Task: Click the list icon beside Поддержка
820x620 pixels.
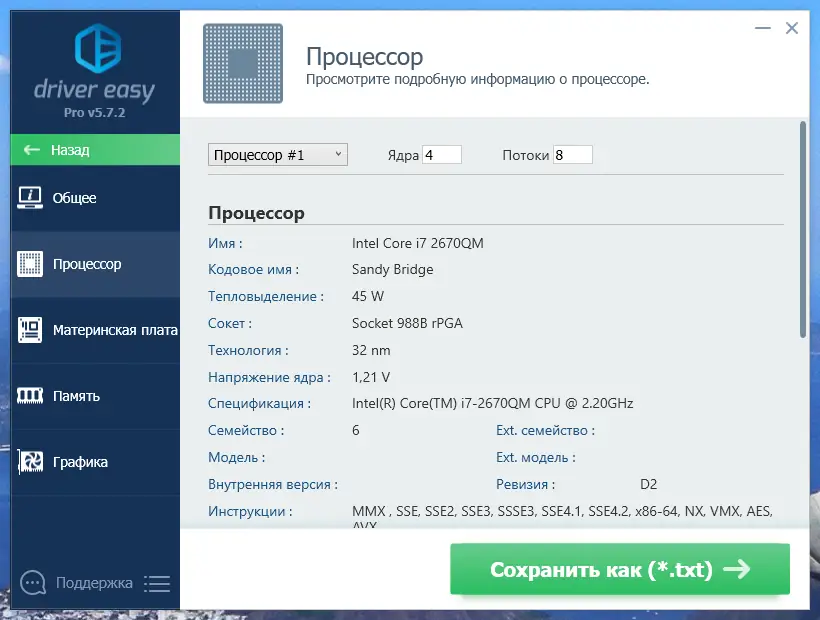Action: click(x=157, y=582)
